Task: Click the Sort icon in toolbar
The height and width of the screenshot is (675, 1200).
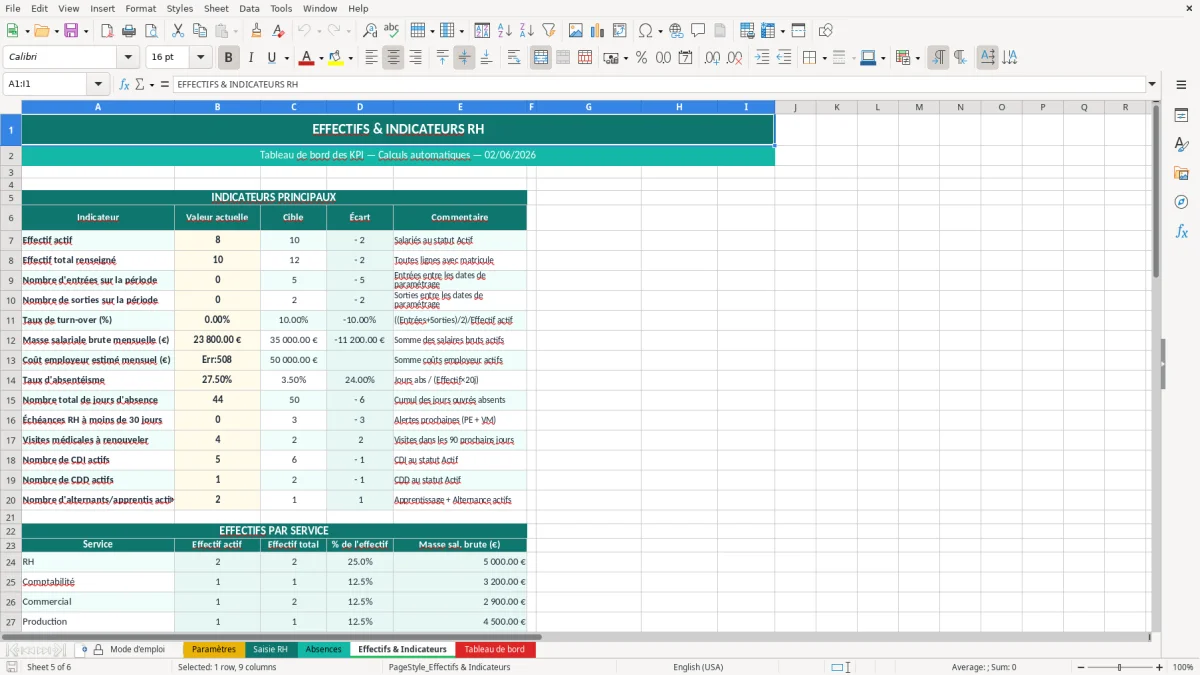Action: [482, 31]
